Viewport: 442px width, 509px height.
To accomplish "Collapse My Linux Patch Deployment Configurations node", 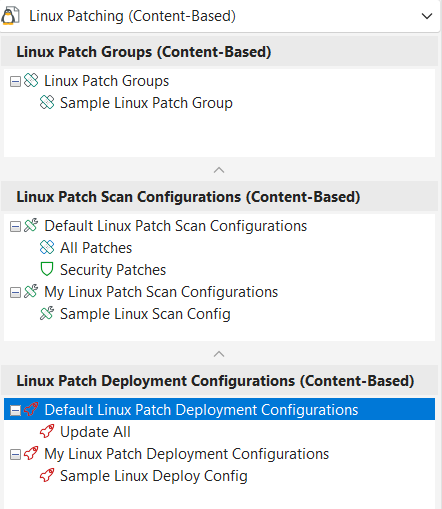I will click(15, 454).
